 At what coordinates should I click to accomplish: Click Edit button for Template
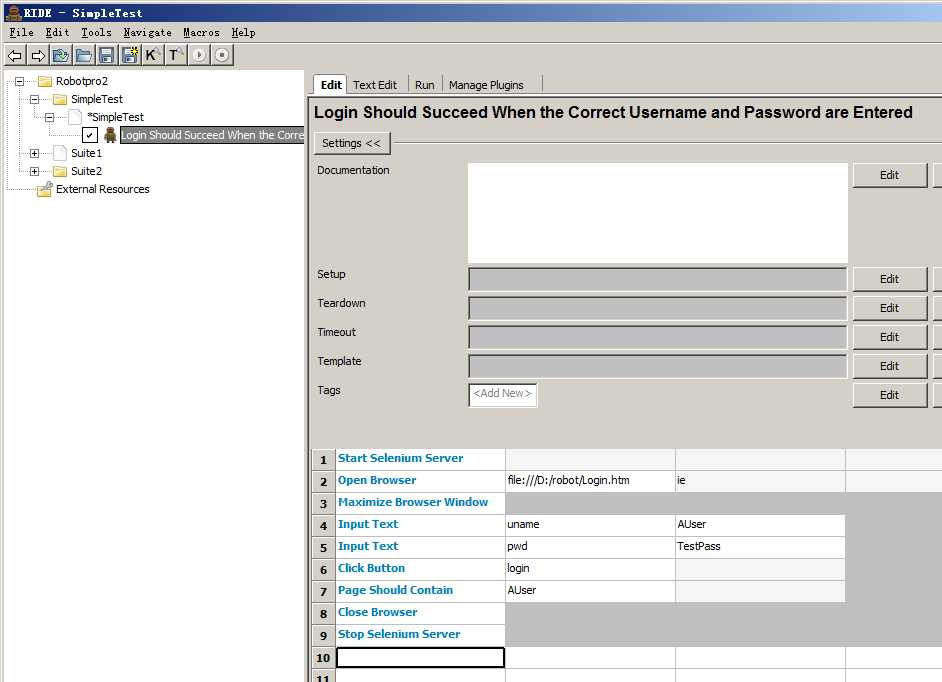tap(890, 366)
